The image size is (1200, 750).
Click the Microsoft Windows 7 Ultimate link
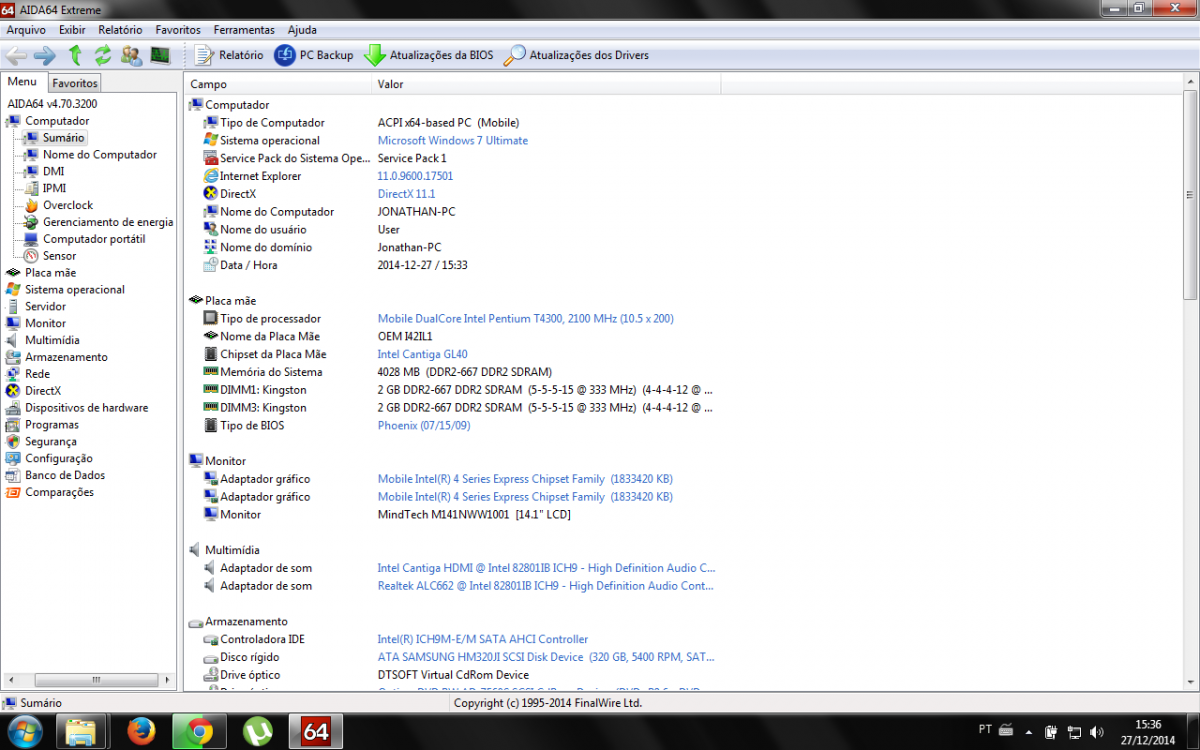tap(452, 140)
